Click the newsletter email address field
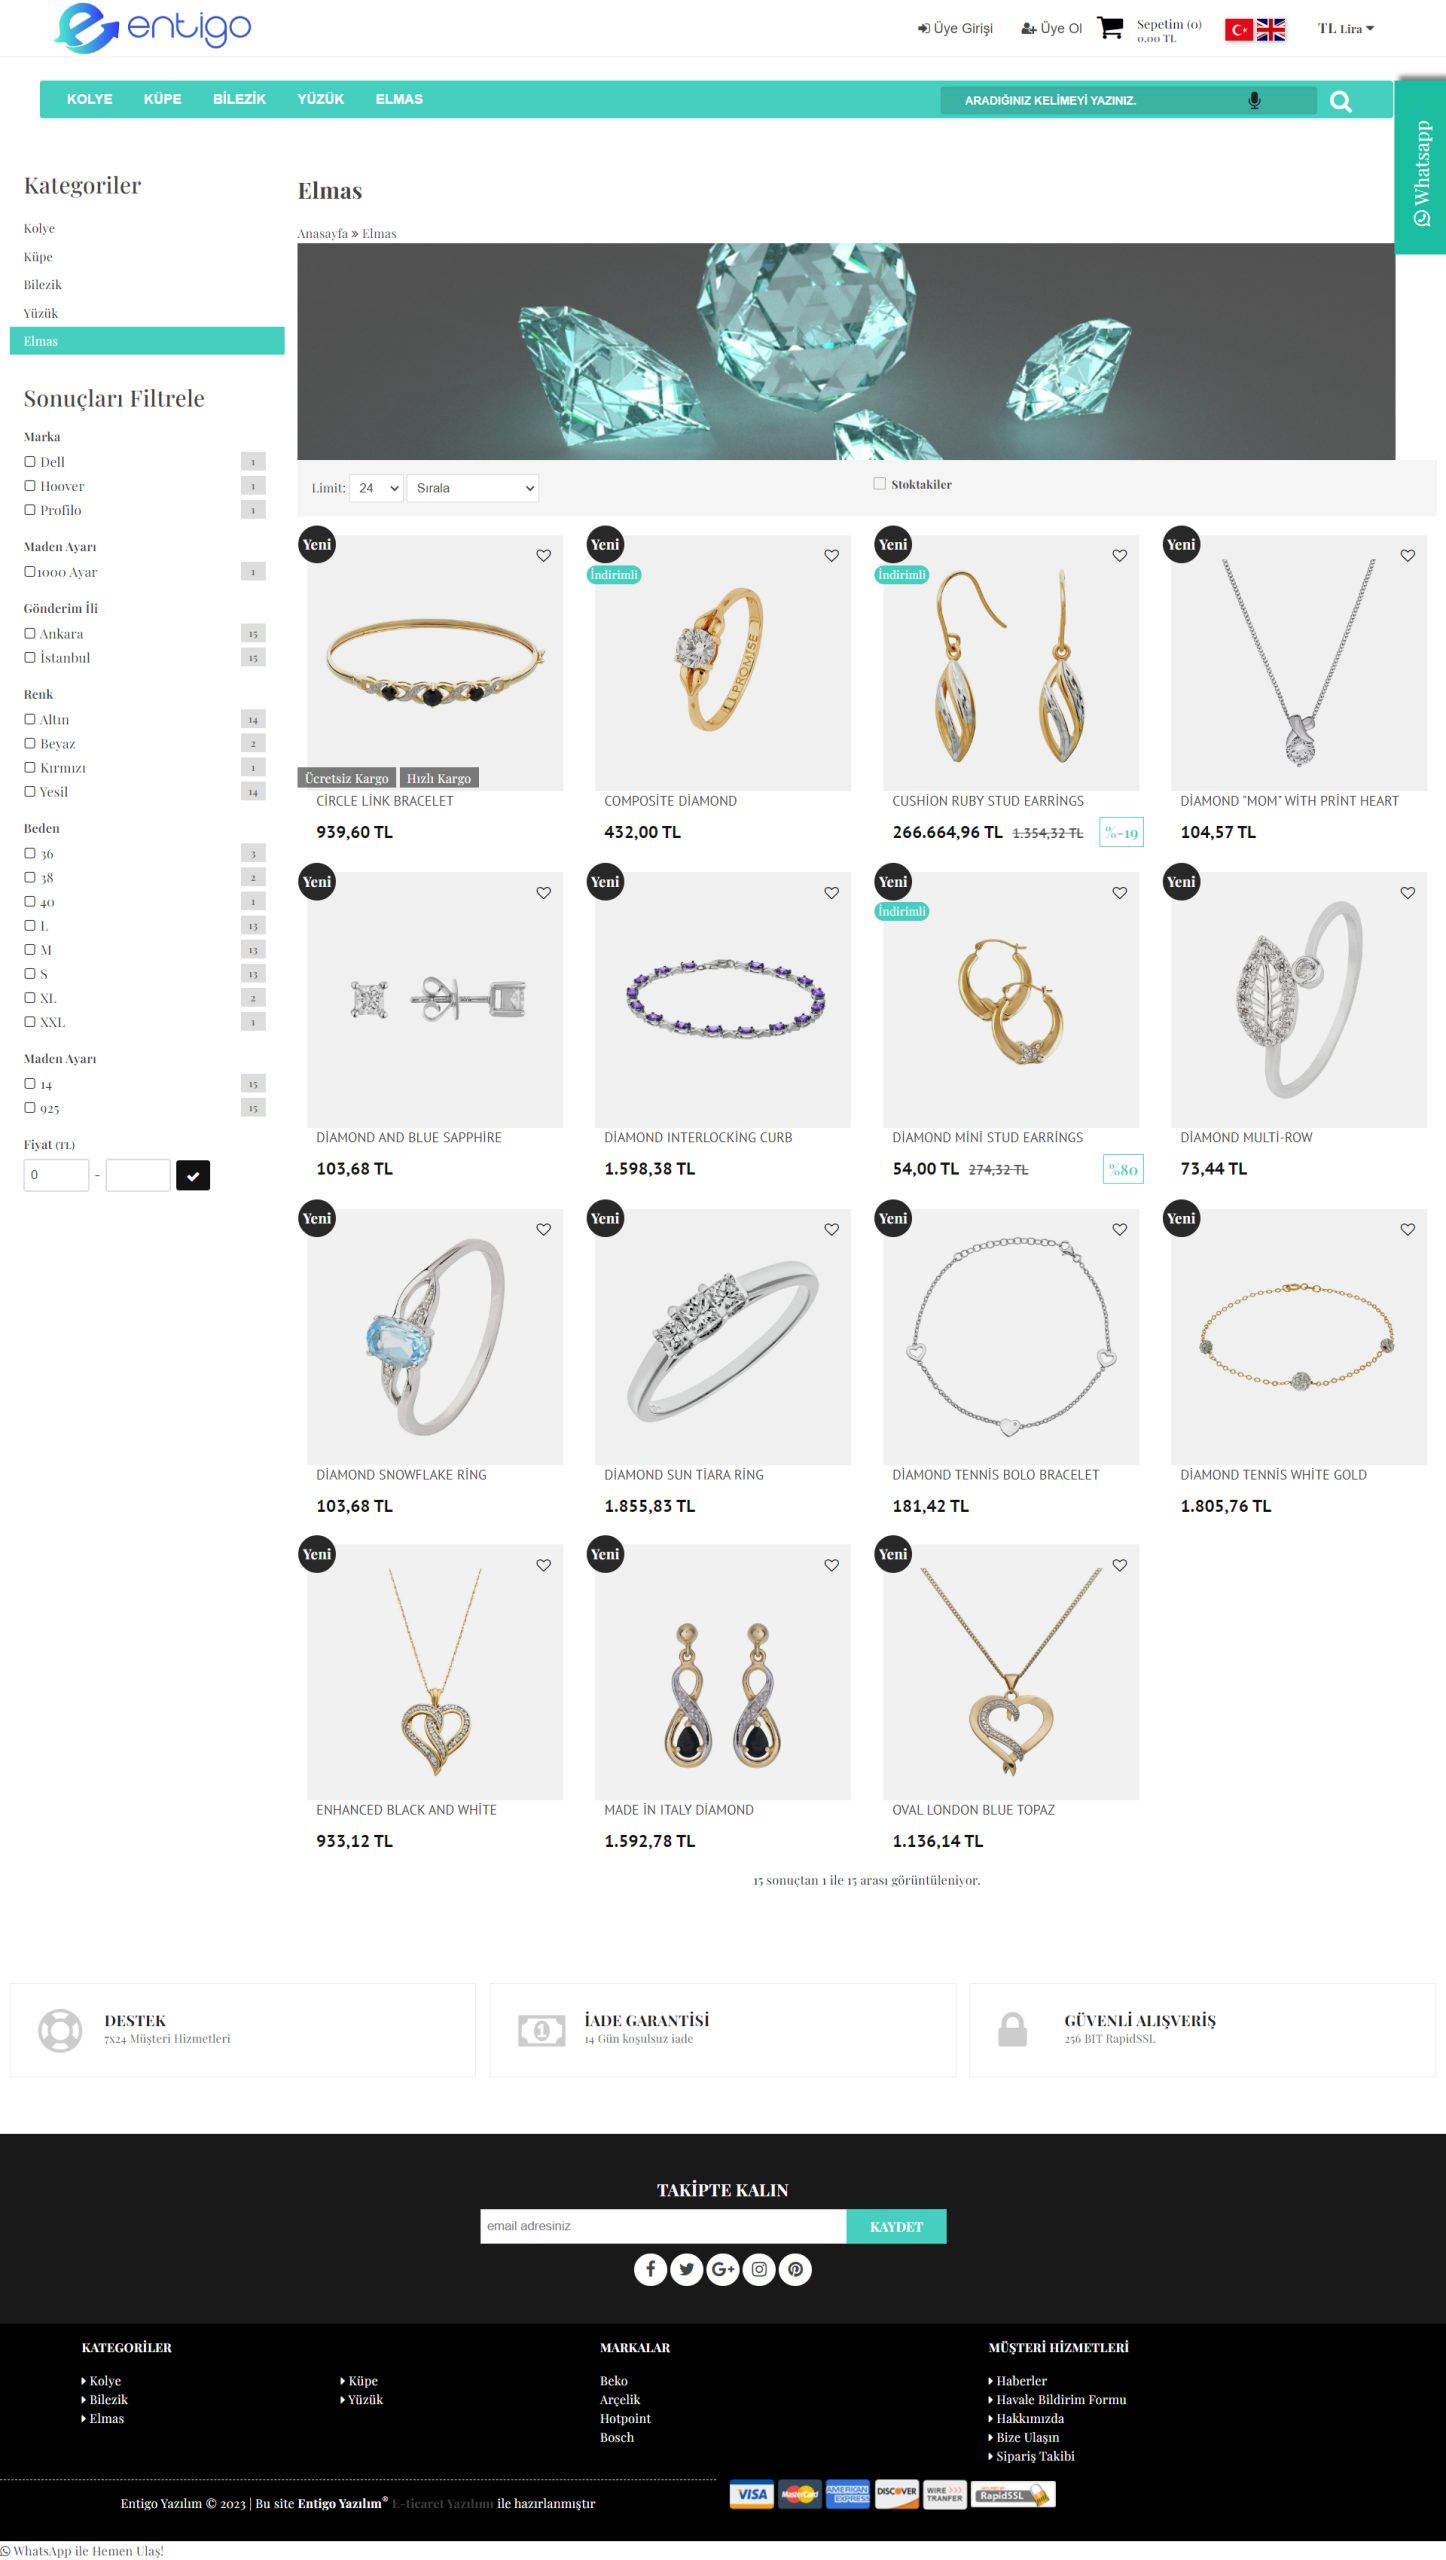The image size is (1446, 2560). click(x=663, y=2226)
